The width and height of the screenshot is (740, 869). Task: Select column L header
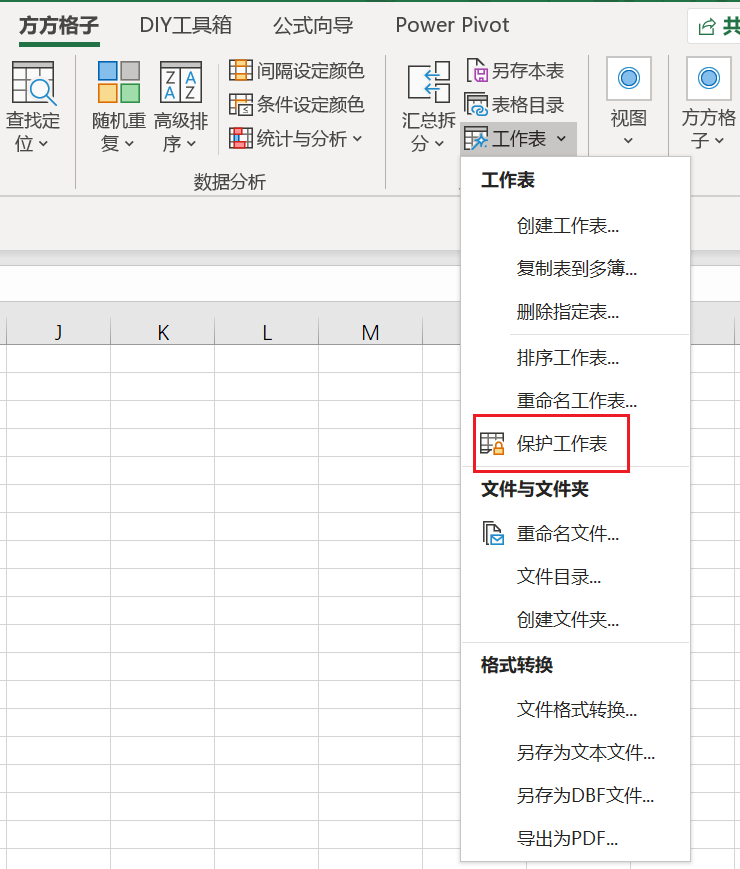[267, 331]
